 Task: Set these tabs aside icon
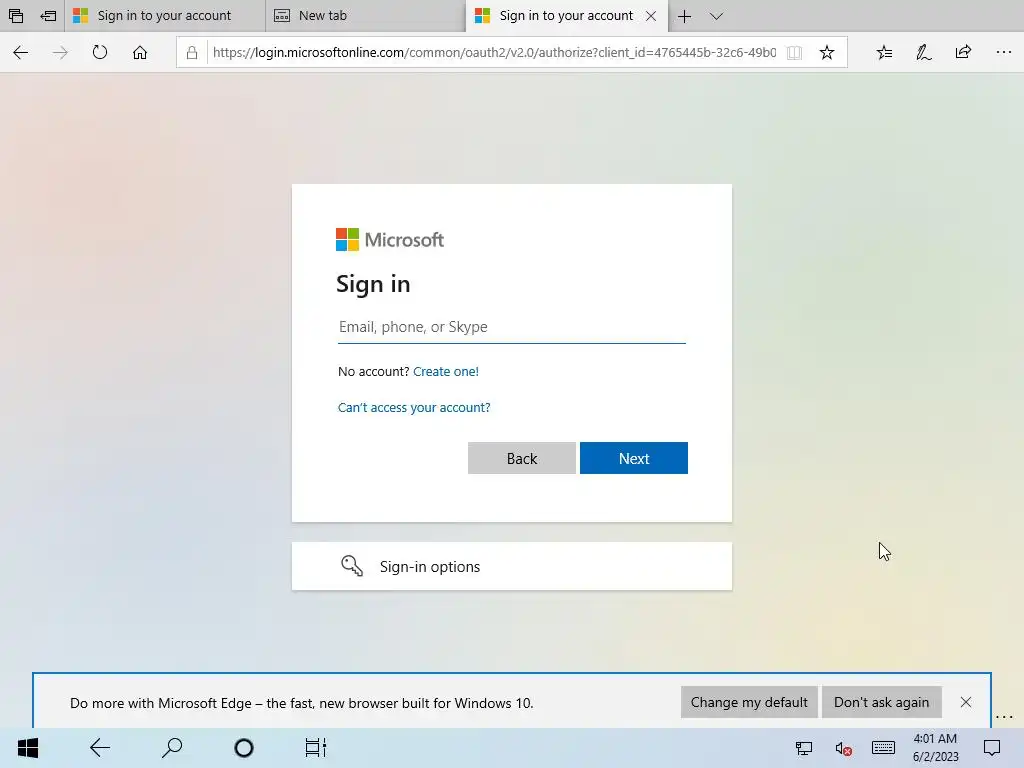point(48,16)
